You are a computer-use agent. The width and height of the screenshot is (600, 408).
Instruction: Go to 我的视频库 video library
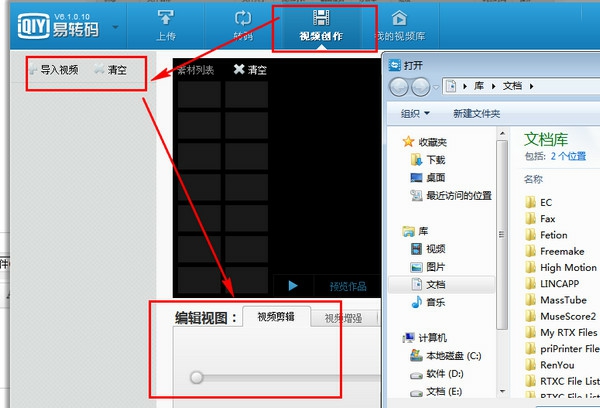(x=398, y=26)
